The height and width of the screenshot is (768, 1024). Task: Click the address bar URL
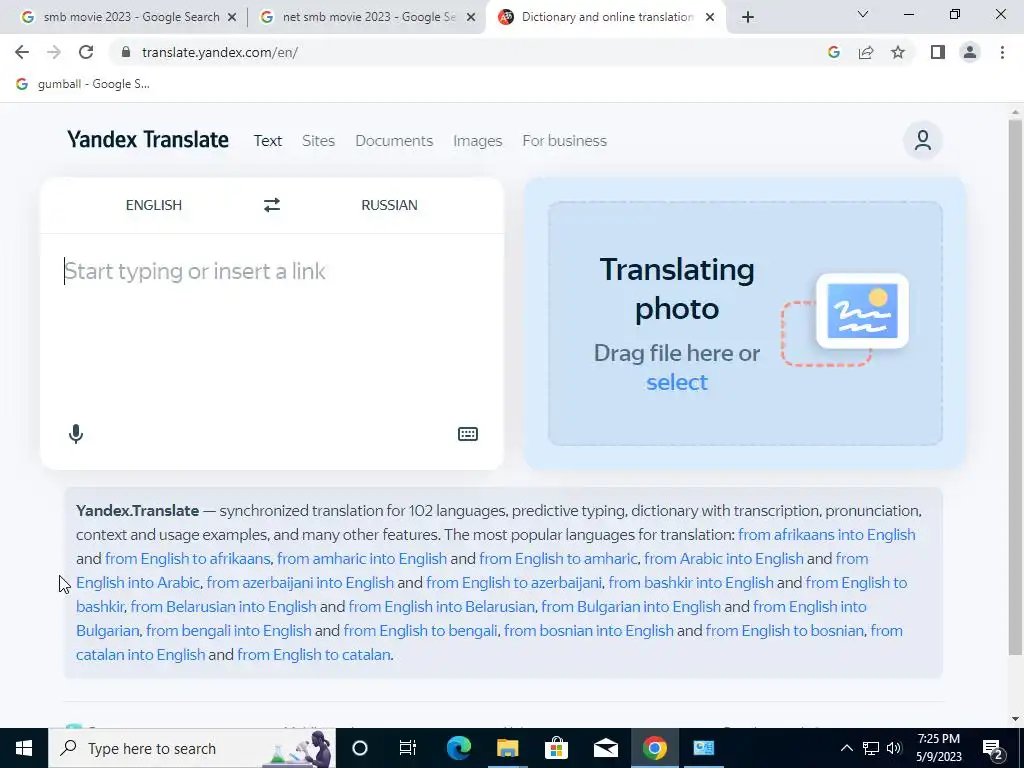pyautogui.click(x=219, y=52)
